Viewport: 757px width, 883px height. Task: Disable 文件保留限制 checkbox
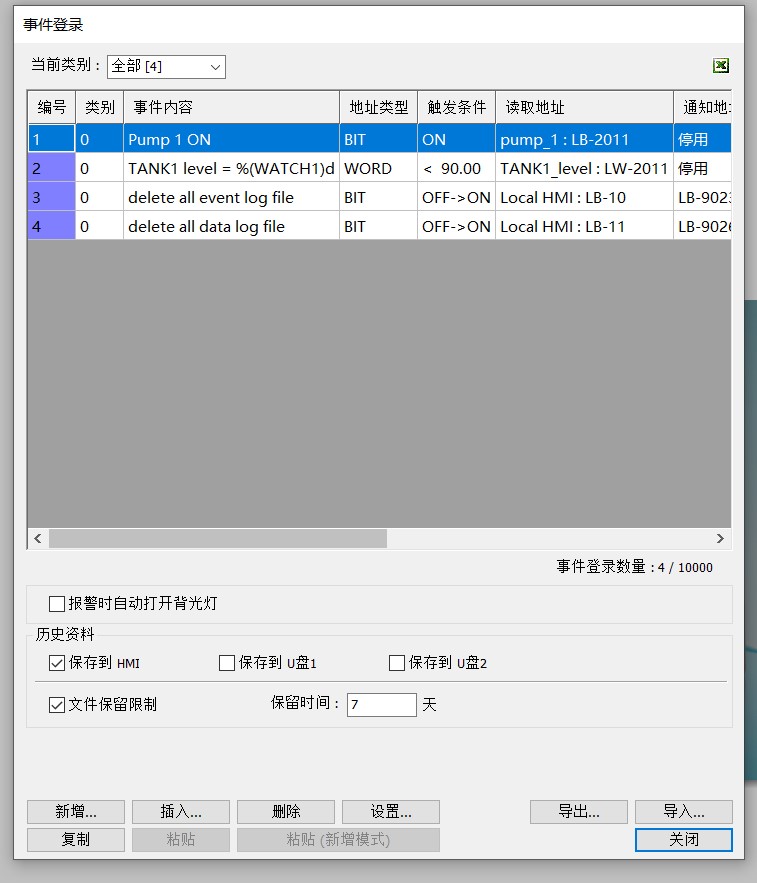tap(57, 705)
